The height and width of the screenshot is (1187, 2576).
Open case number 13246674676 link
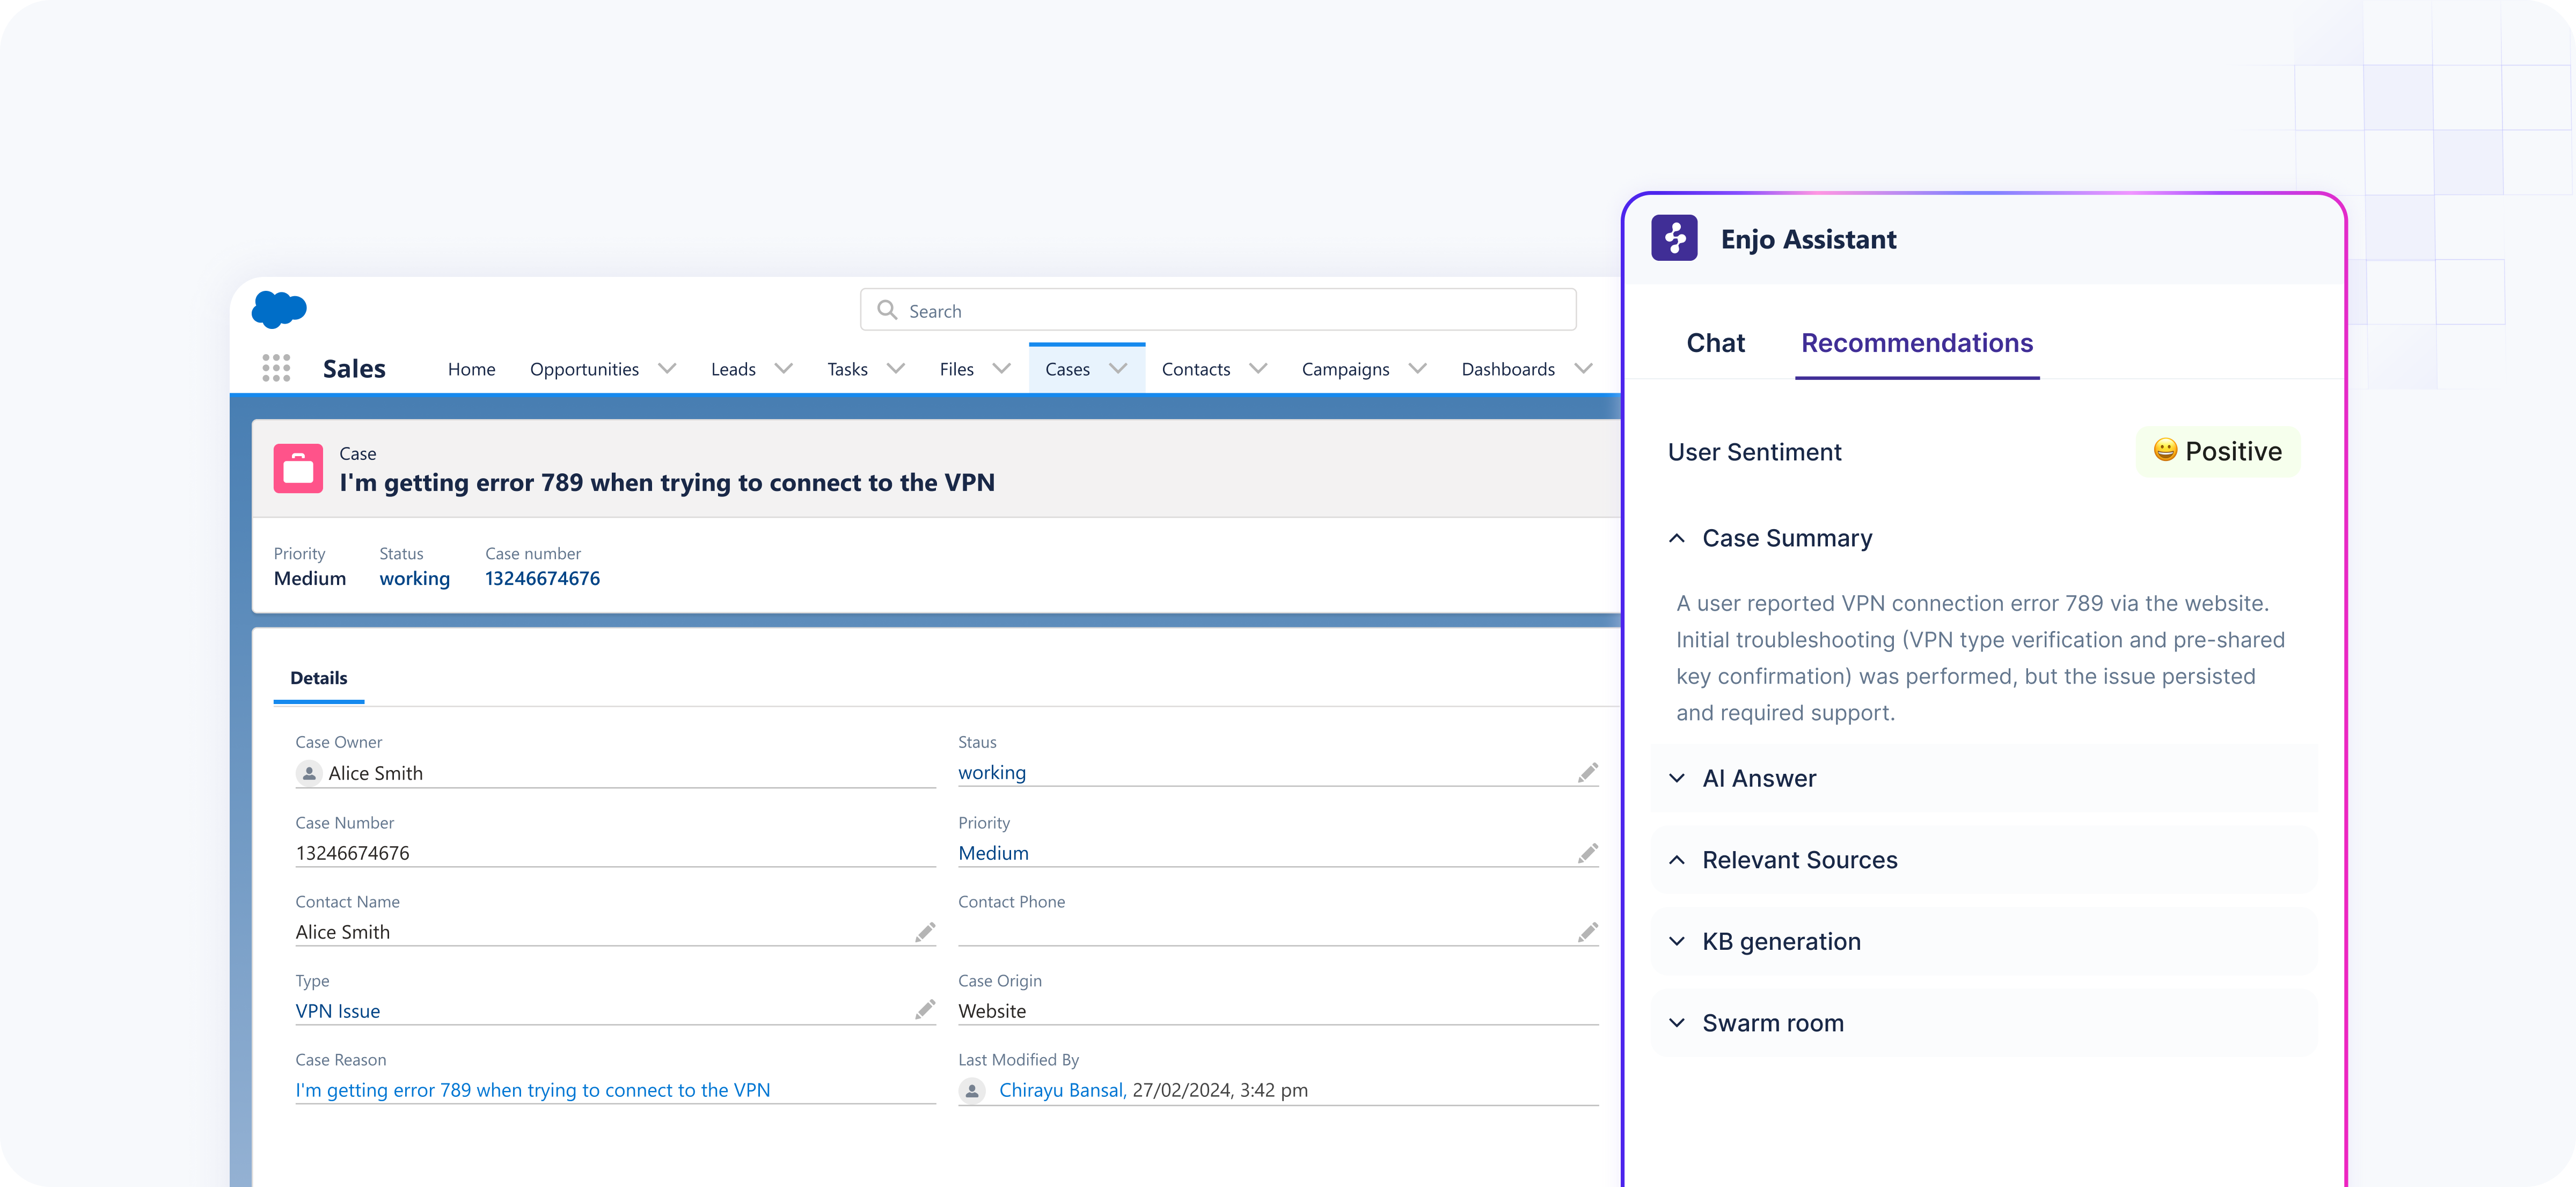coord(542,578)
